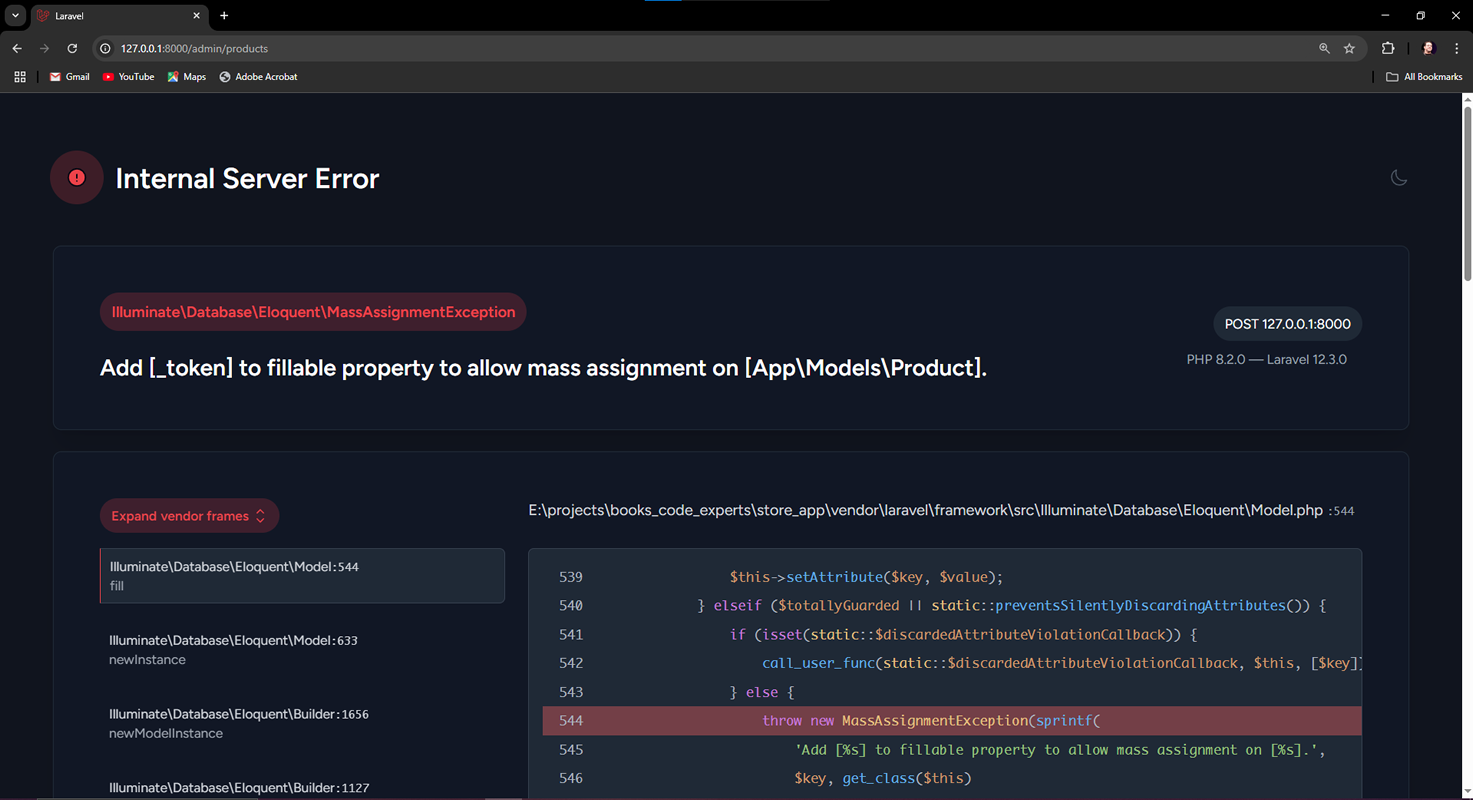Click the user profile avatar
1473x800 pixels.
pos(1428,48)
